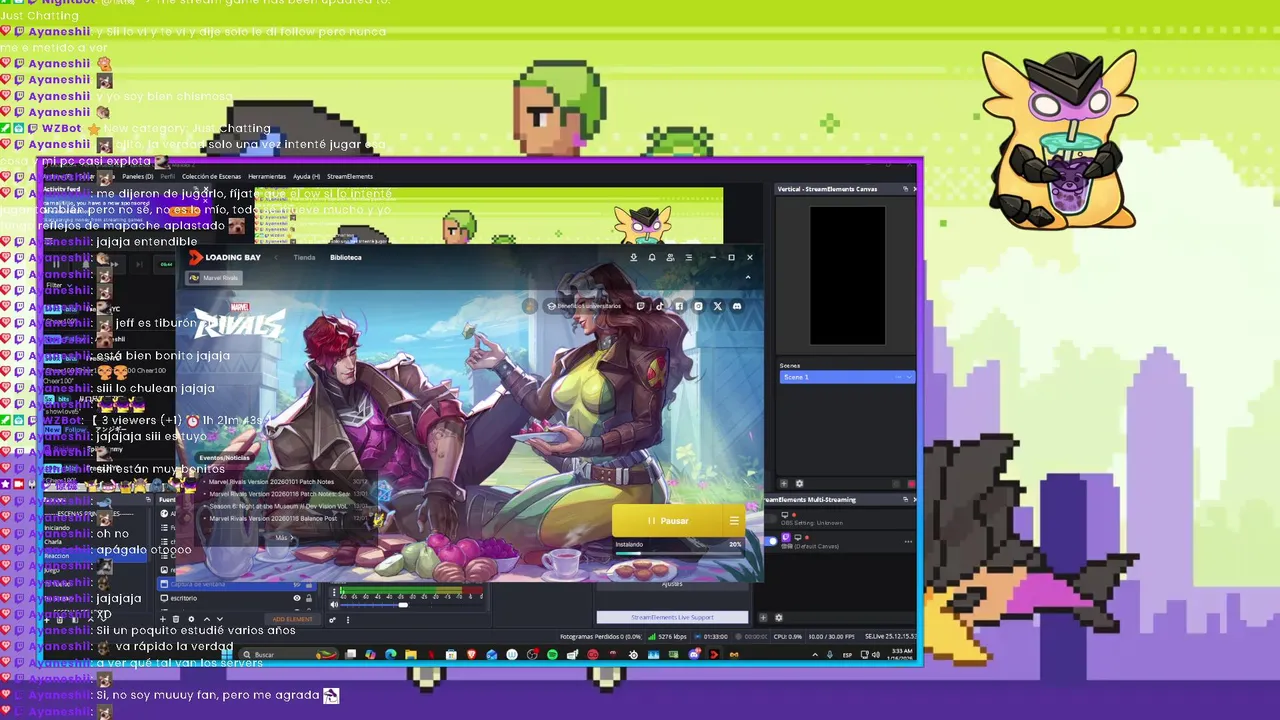Show hidden system tray icons chevron

[x=815, y=654]
